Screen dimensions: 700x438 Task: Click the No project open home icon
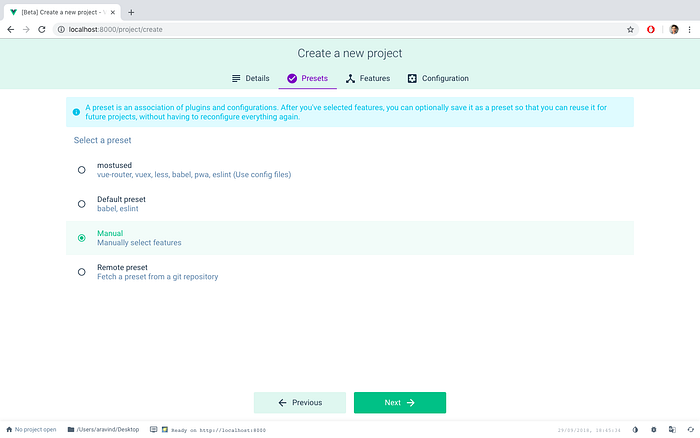pos(9,430)
